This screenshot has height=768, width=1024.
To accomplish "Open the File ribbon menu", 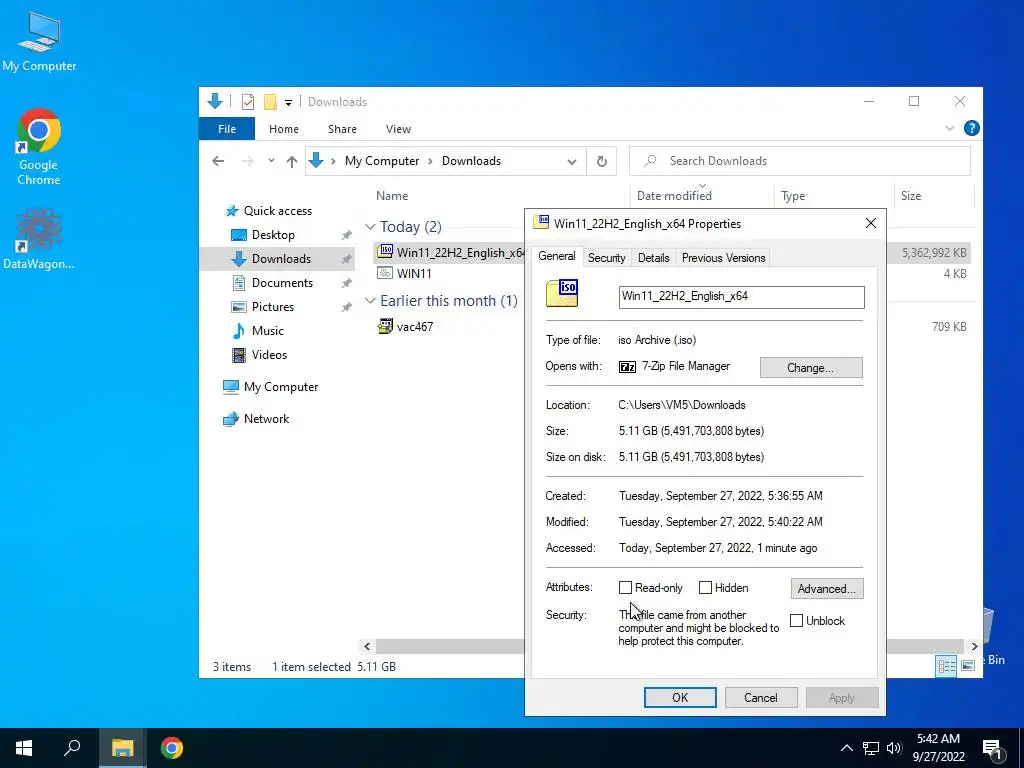I will 227,129.
